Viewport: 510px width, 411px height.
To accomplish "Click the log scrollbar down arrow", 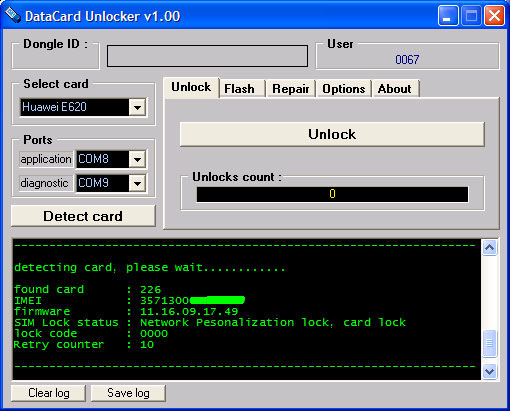I will 489,371.
